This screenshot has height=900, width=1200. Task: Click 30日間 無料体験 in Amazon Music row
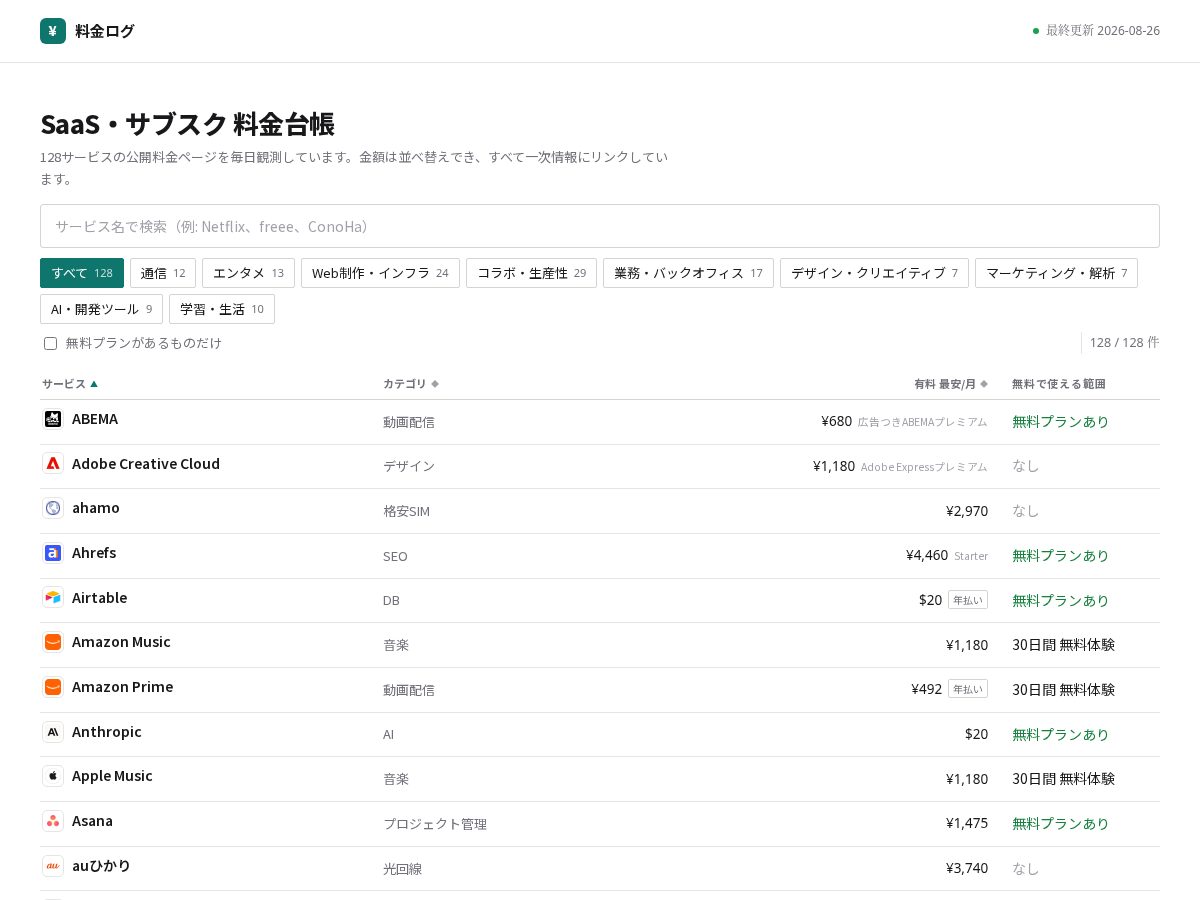pyautogui.click(x=1063, y=645)
